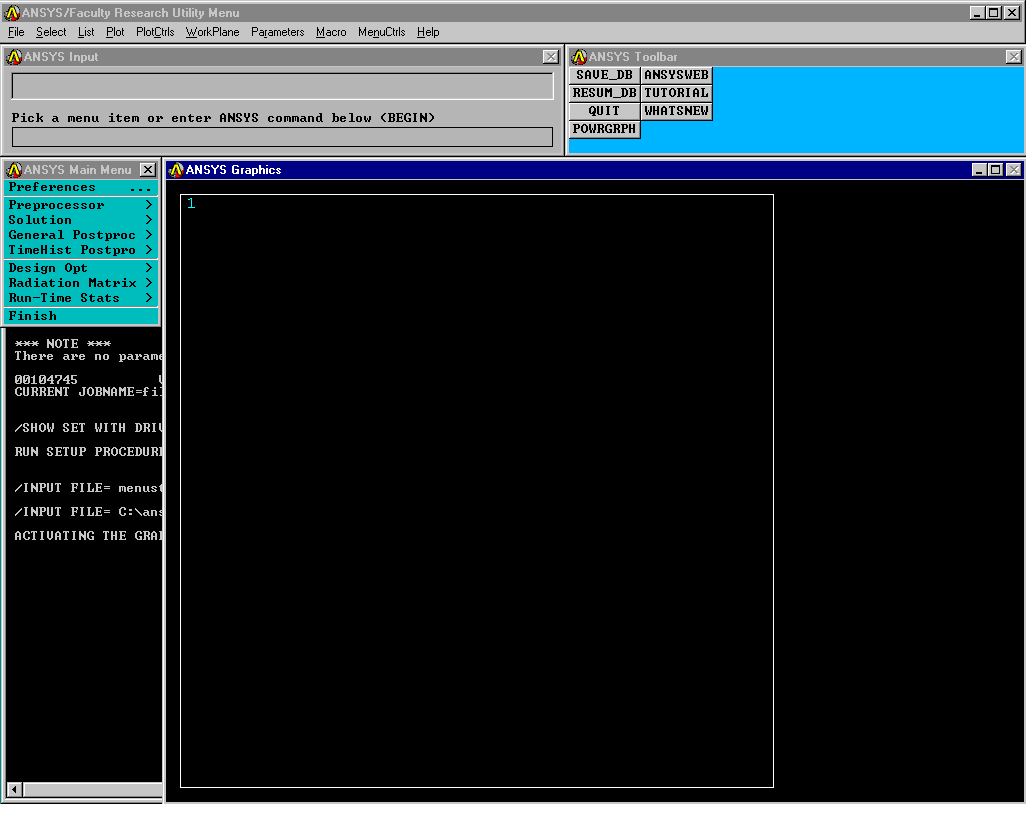Image resolution: width=1026 pixels, height=821 pixels.
Task: Click the "/INPUT FILE= menust" output line
Action: [88, 488]
